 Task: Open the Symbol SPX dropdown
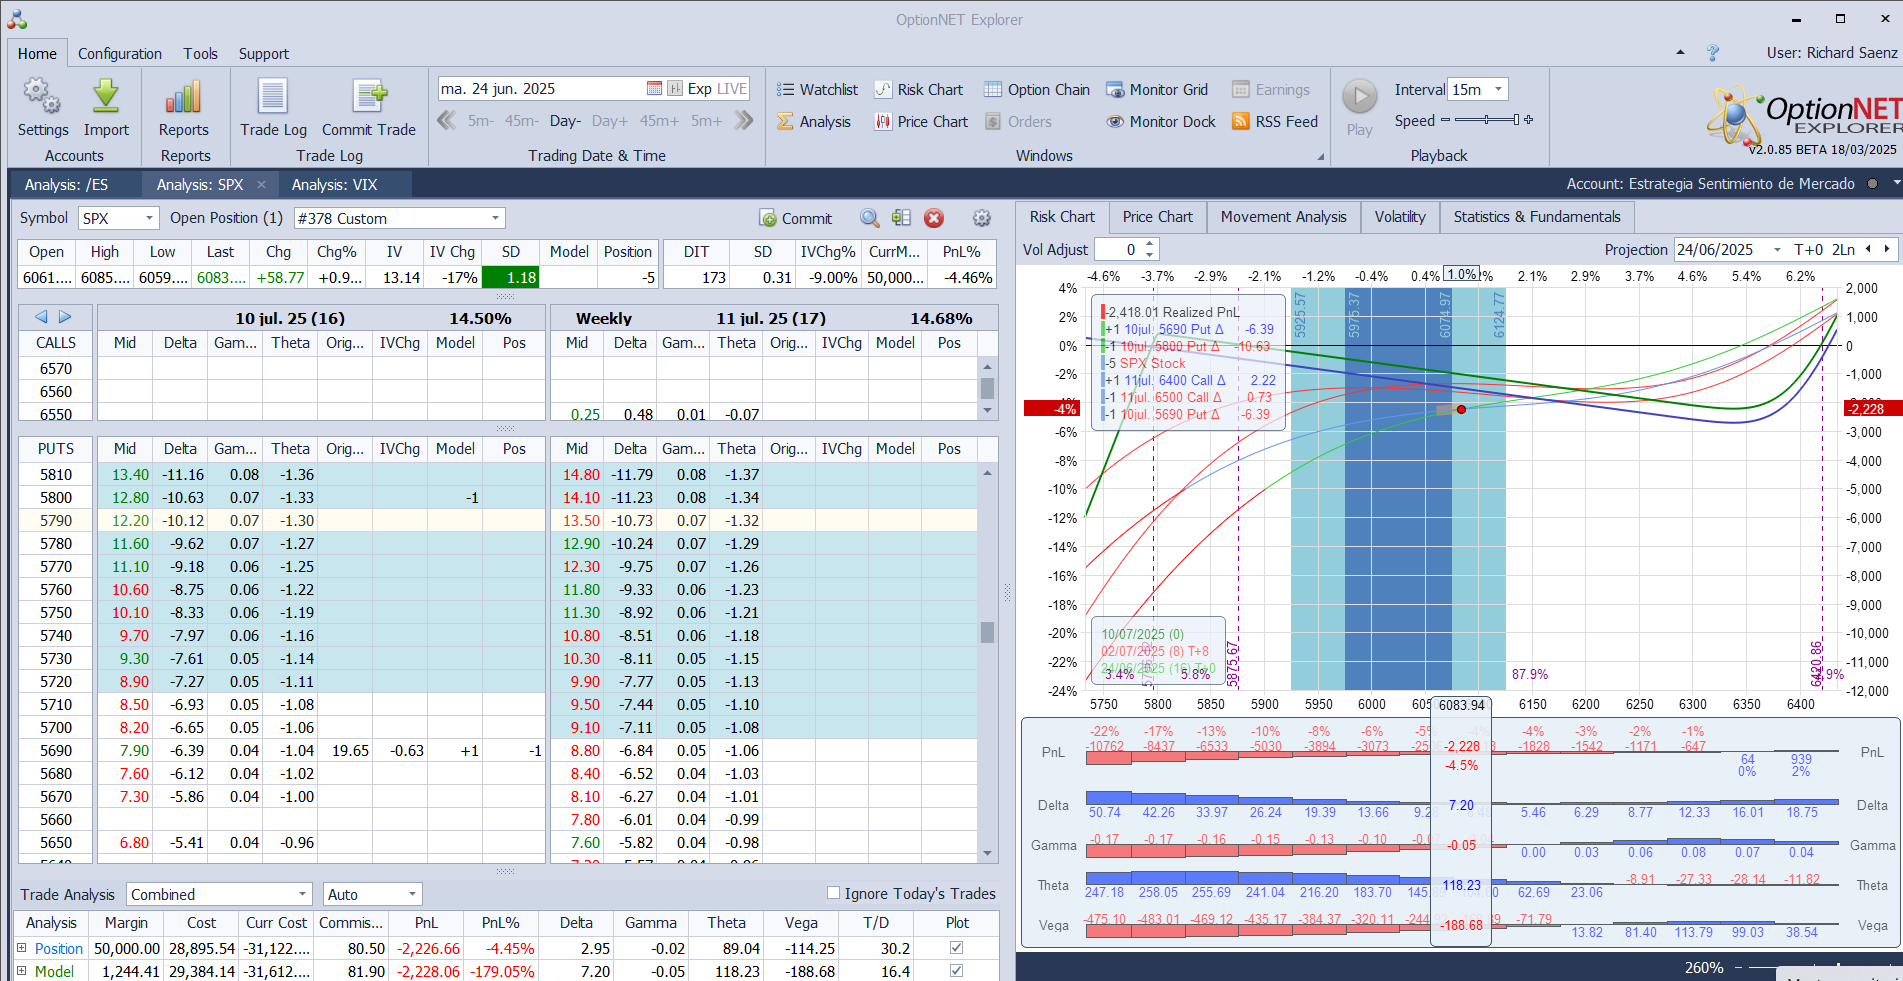point(149,218)
